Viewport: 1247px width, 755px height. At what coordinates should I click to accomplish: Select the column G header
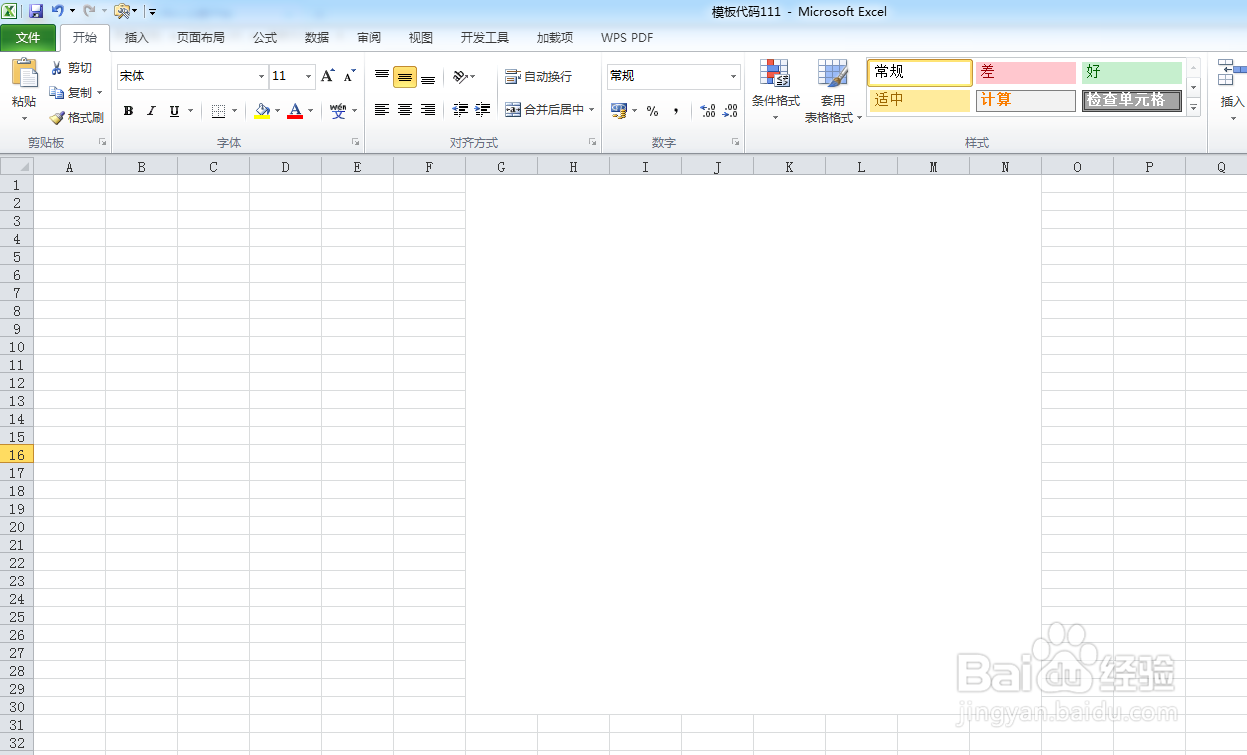point(501,167)
